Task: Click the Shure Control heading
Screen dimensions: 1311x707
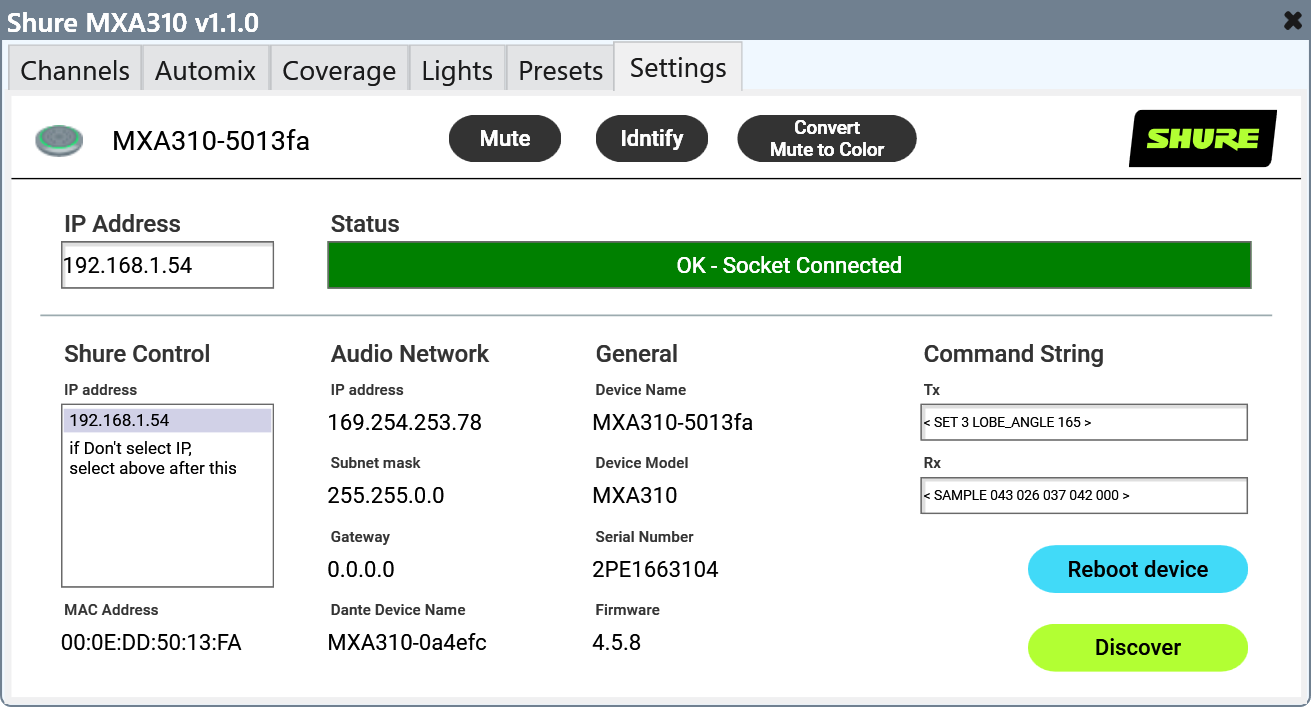Action: [137, 354]
